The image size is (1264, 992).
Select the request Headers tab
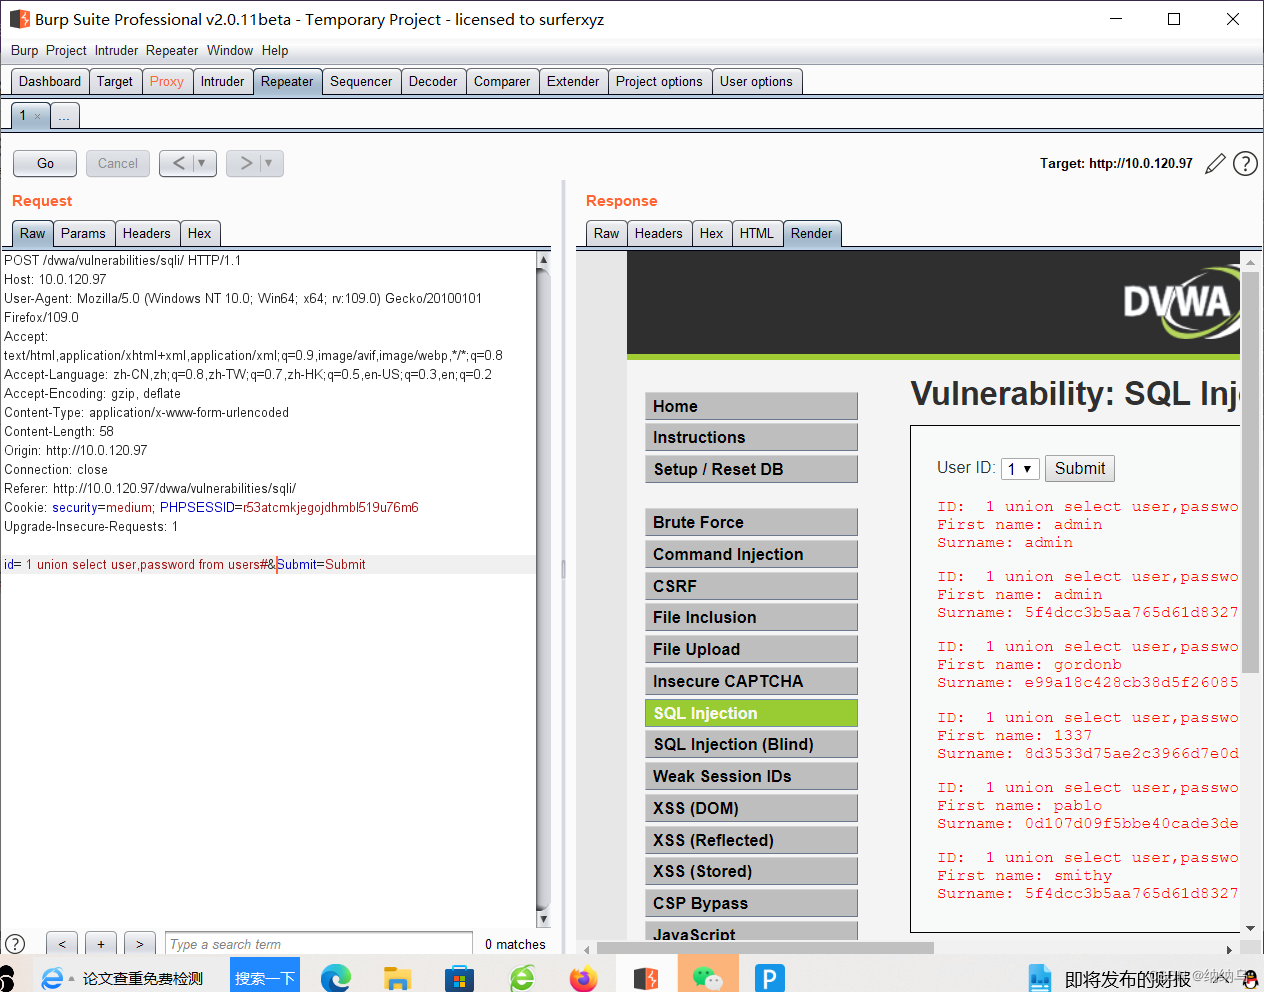(x=147, y=233)
